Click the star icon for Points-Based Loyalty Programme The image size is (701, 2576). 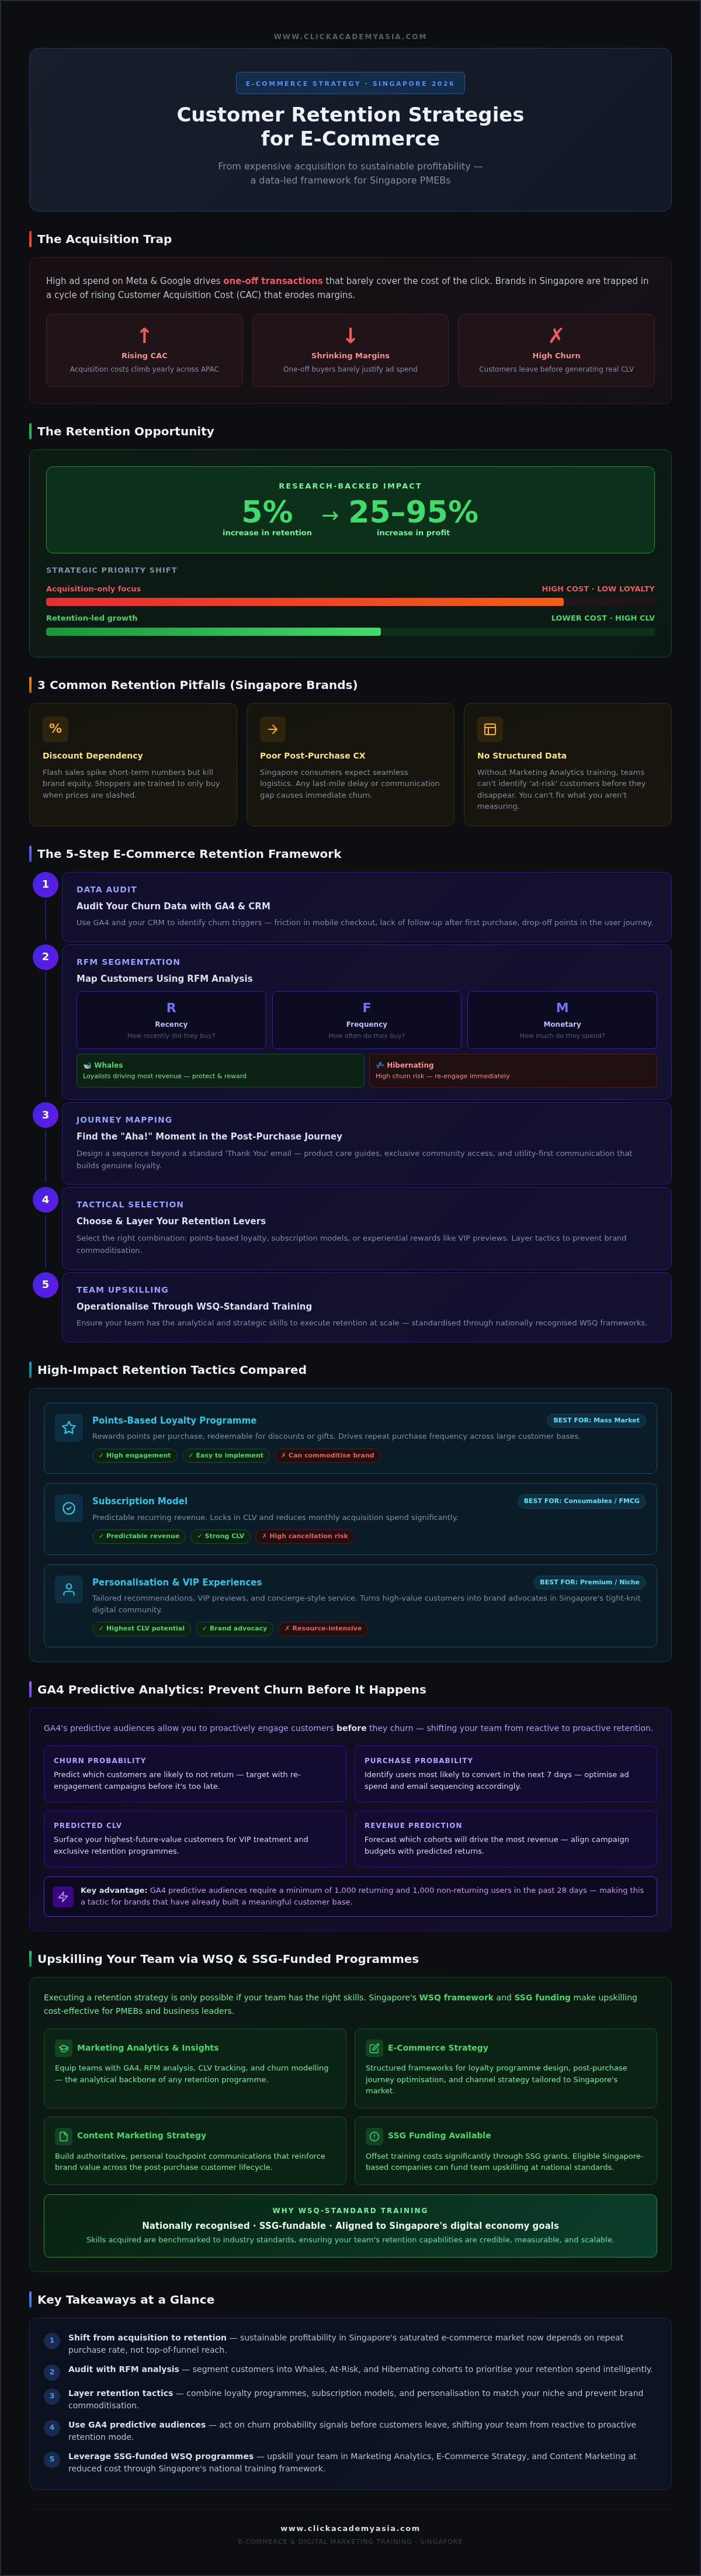point(69,1428)
